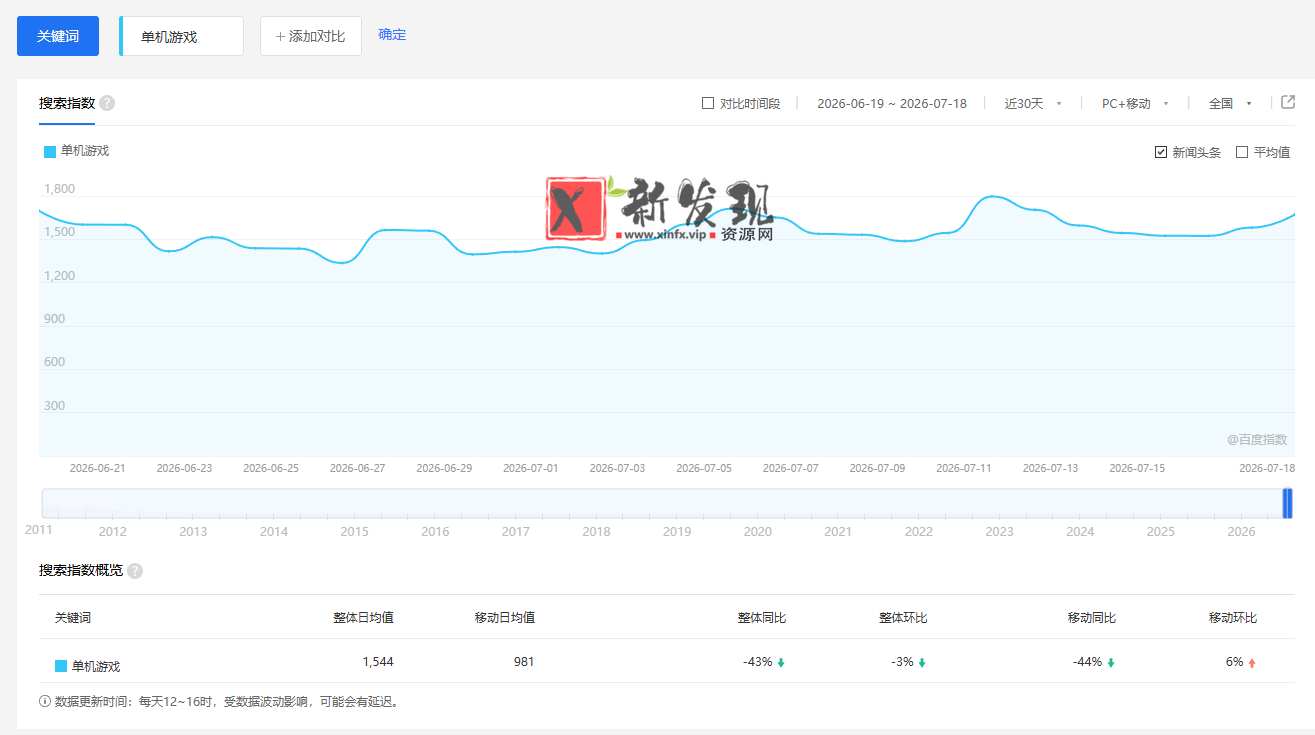Click the 移动同比 down arrow indicator
This screenshot has width=1315, height=735.
1110,662
